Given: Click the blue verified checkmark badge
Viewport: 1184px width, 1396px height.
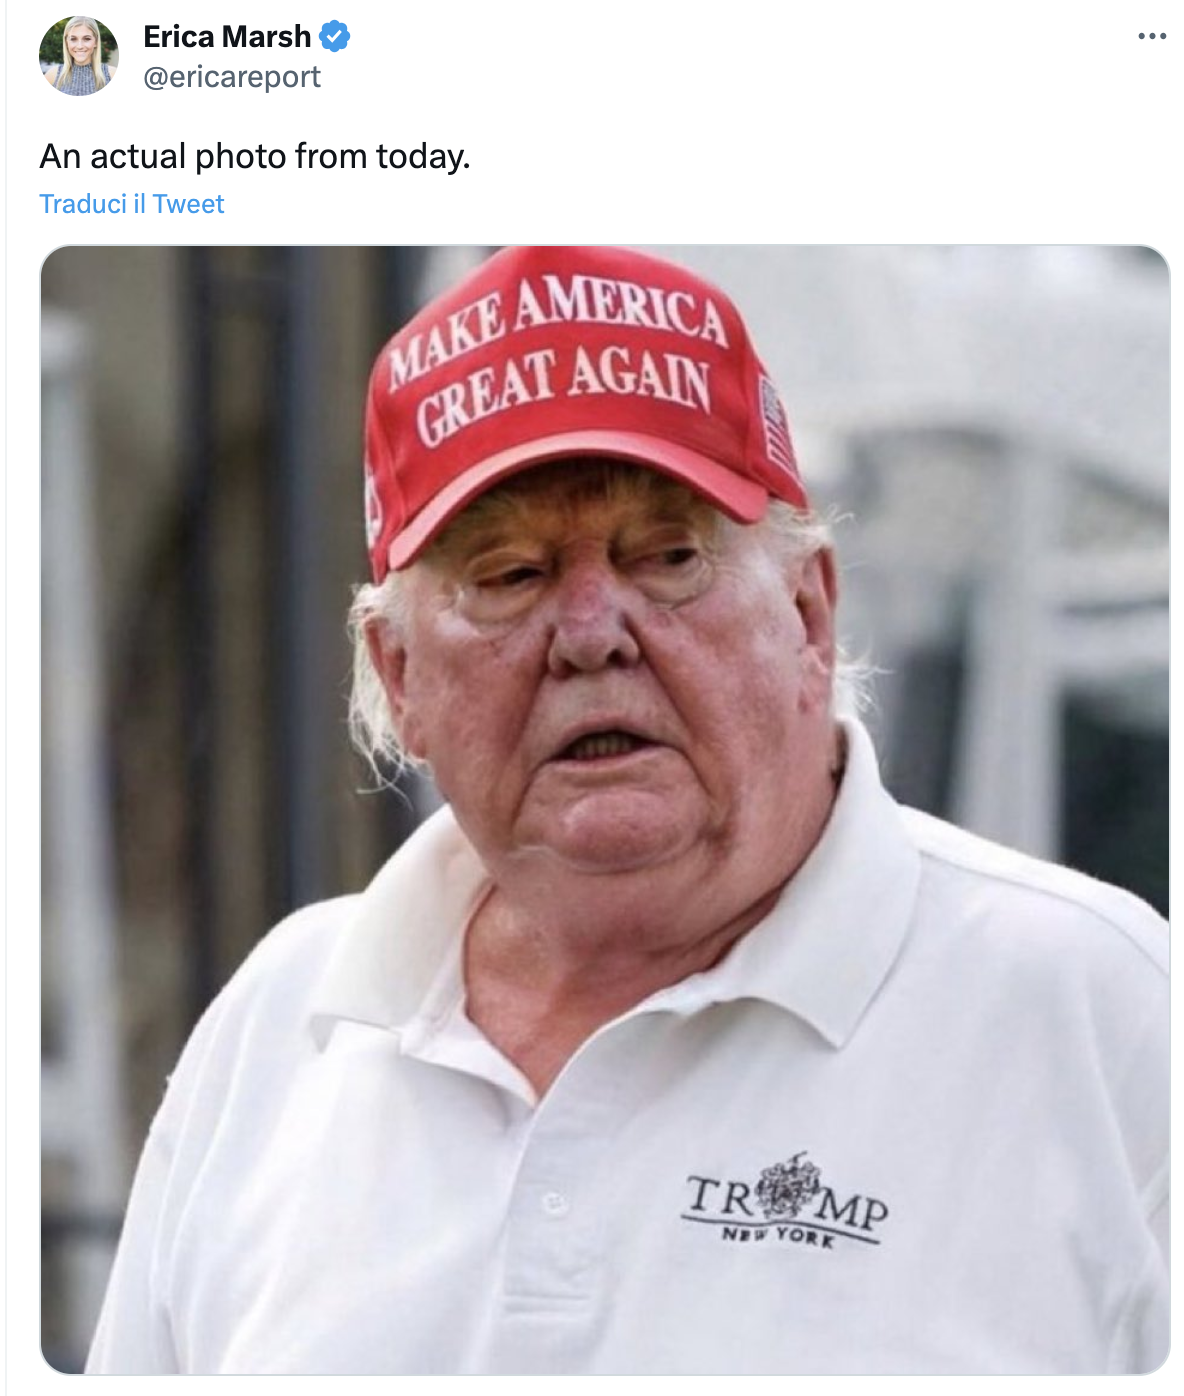Looking at the screenshot, I should 334,37.
